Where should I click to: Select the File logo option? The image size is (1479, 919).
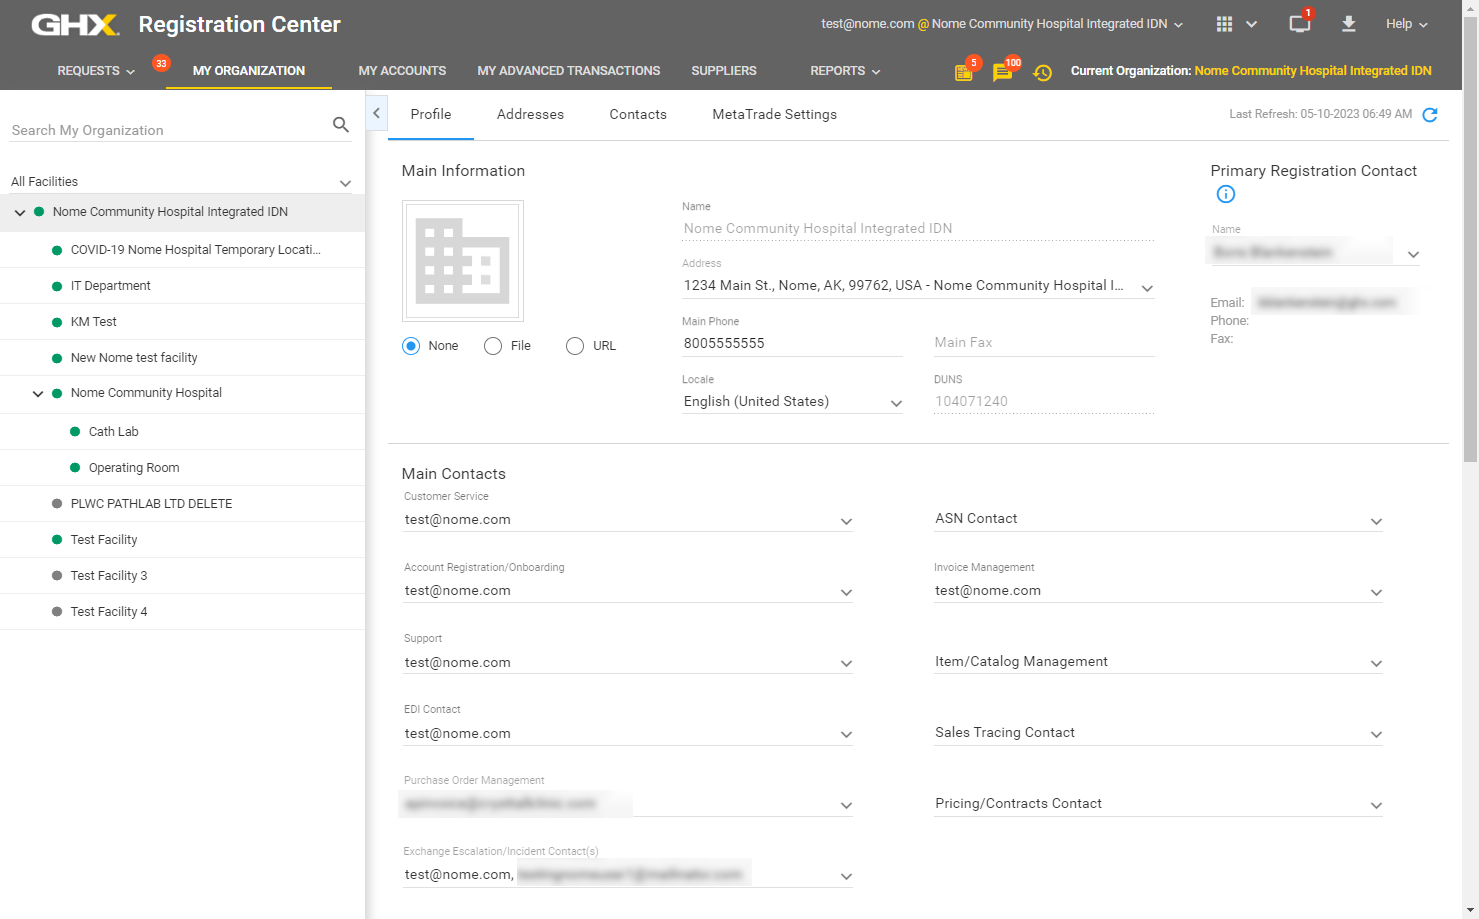[x=493, y=346]
